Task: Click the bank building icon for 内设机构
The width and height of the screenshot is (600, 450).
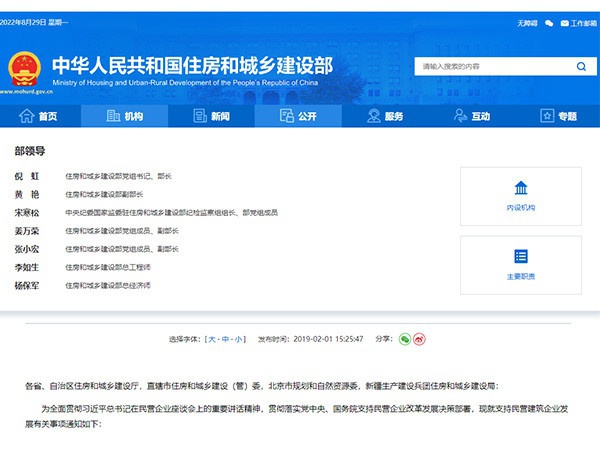Action: (x=521, y=188)
